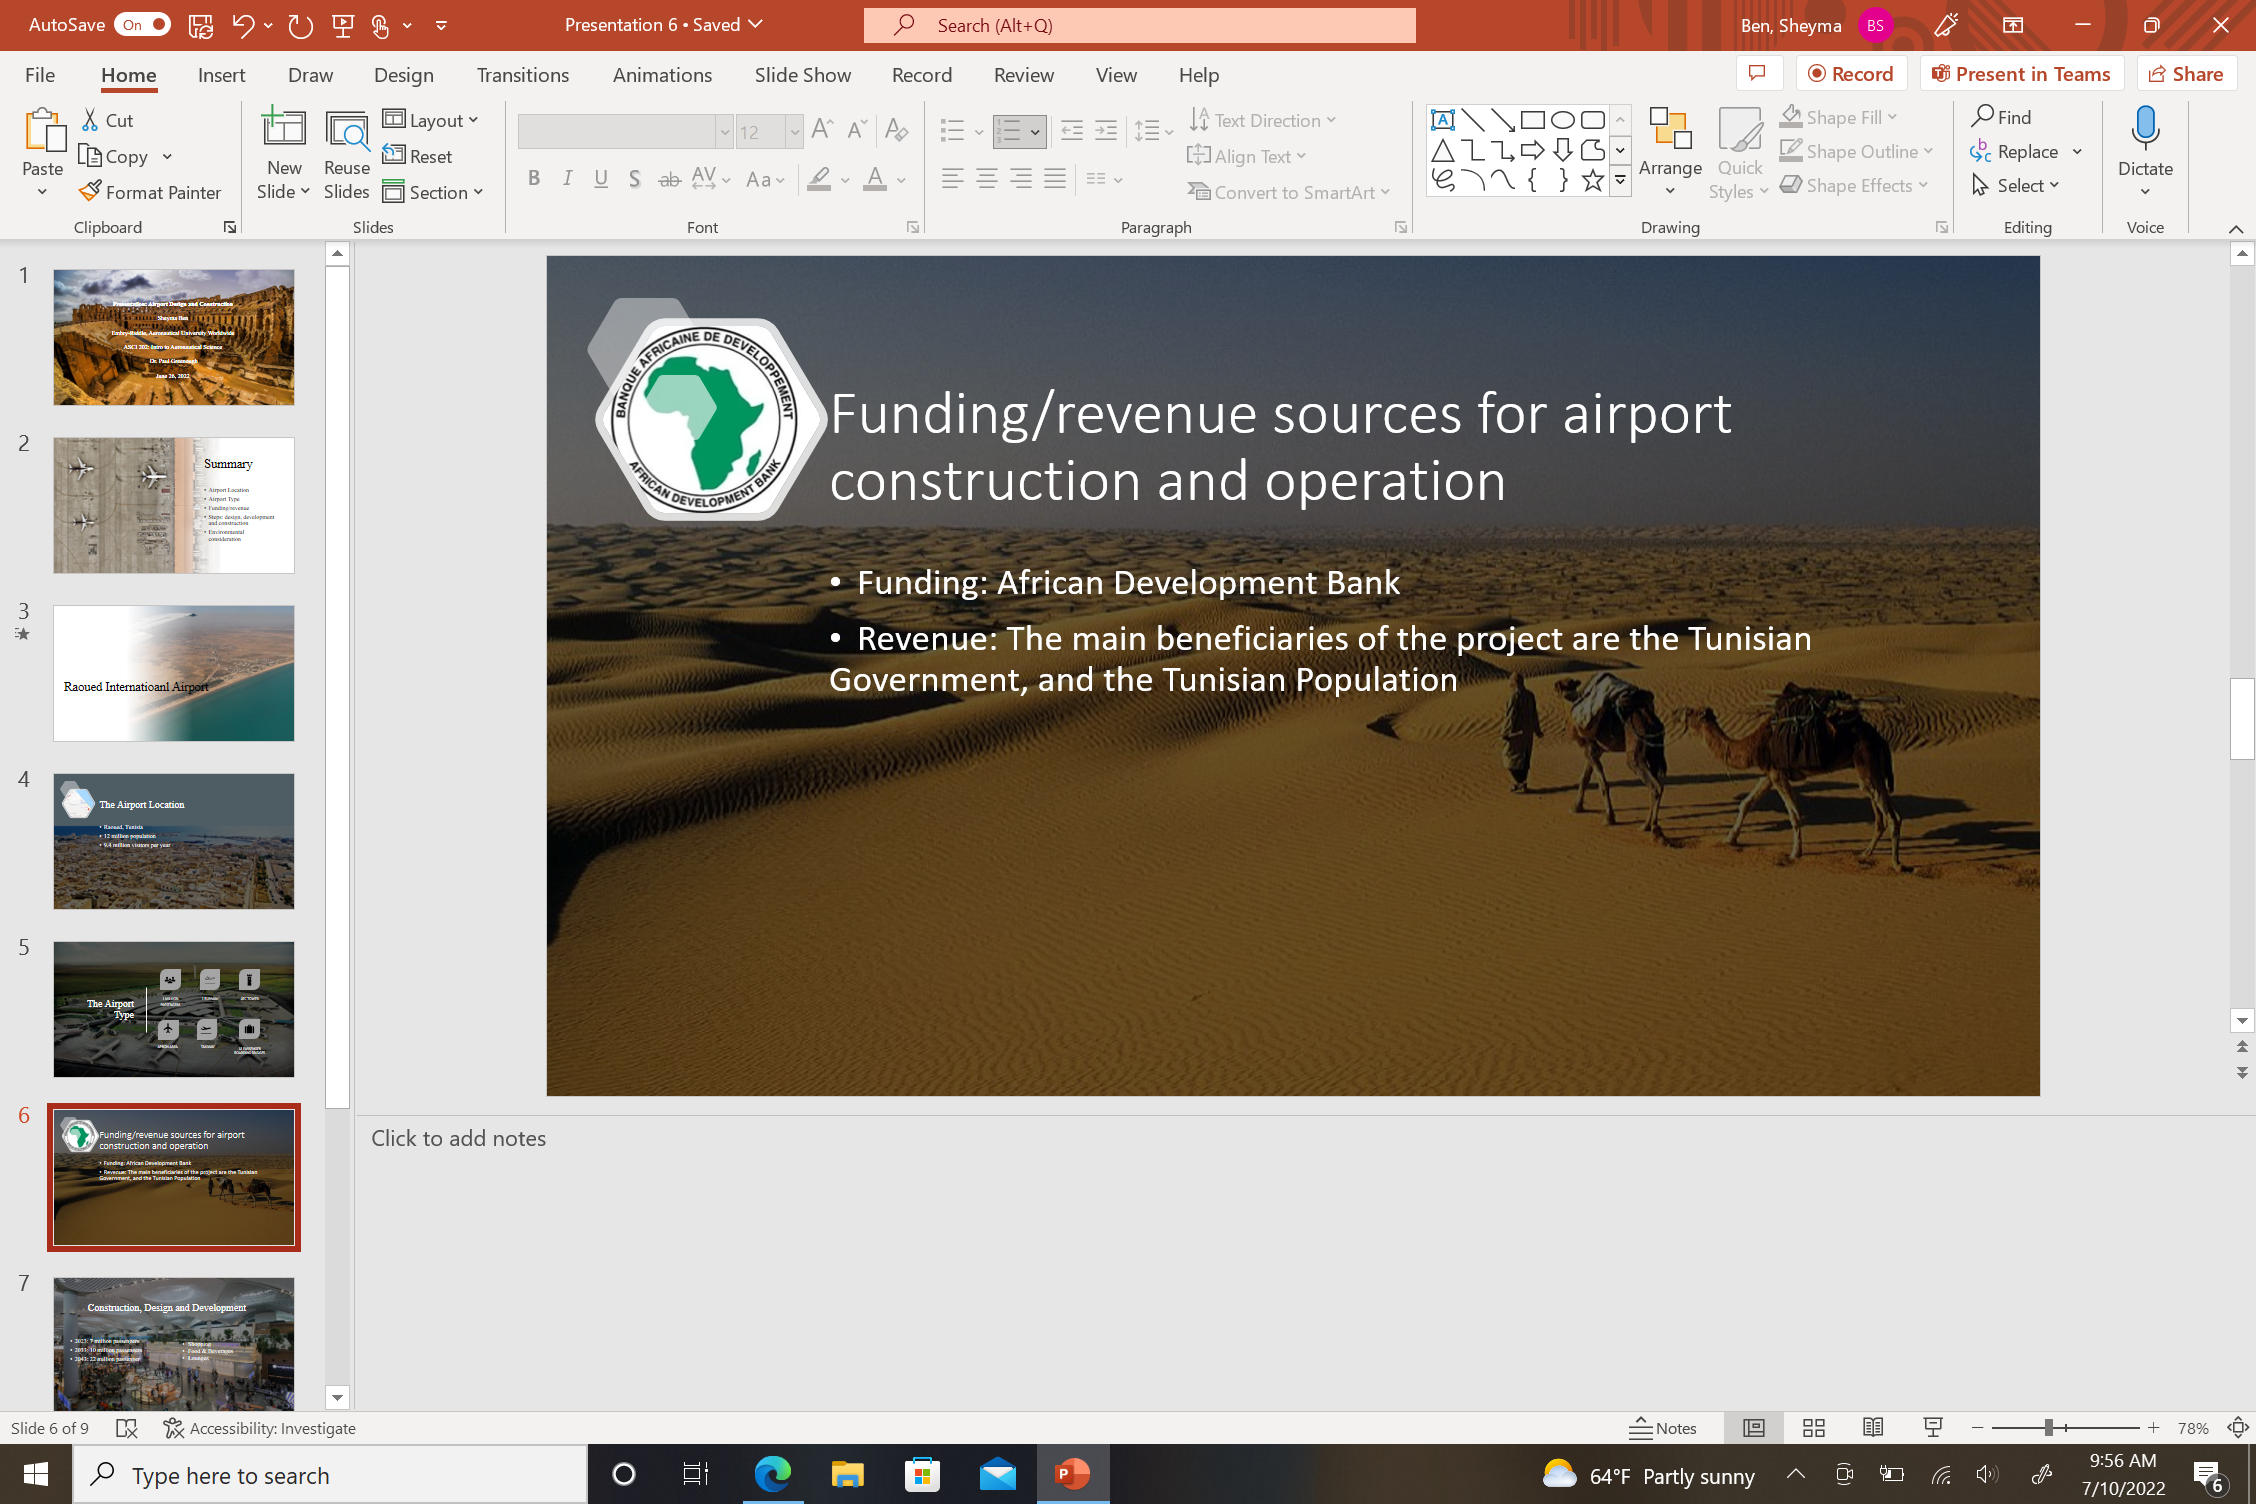Click Present in Teams button

coord(2020,73)
